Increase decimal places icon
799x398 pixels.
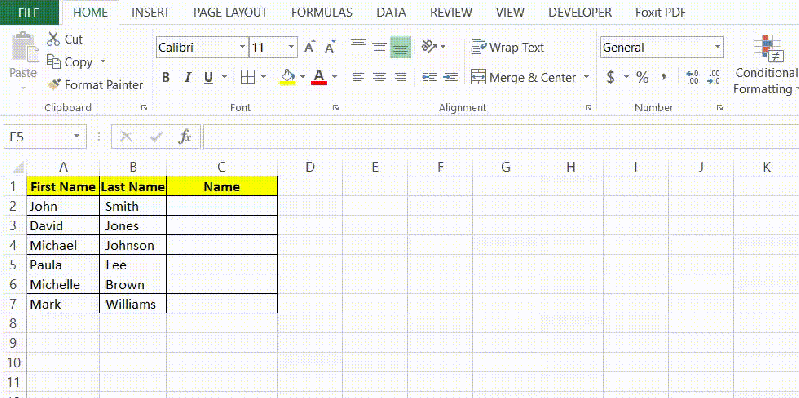tap(693, 77)
